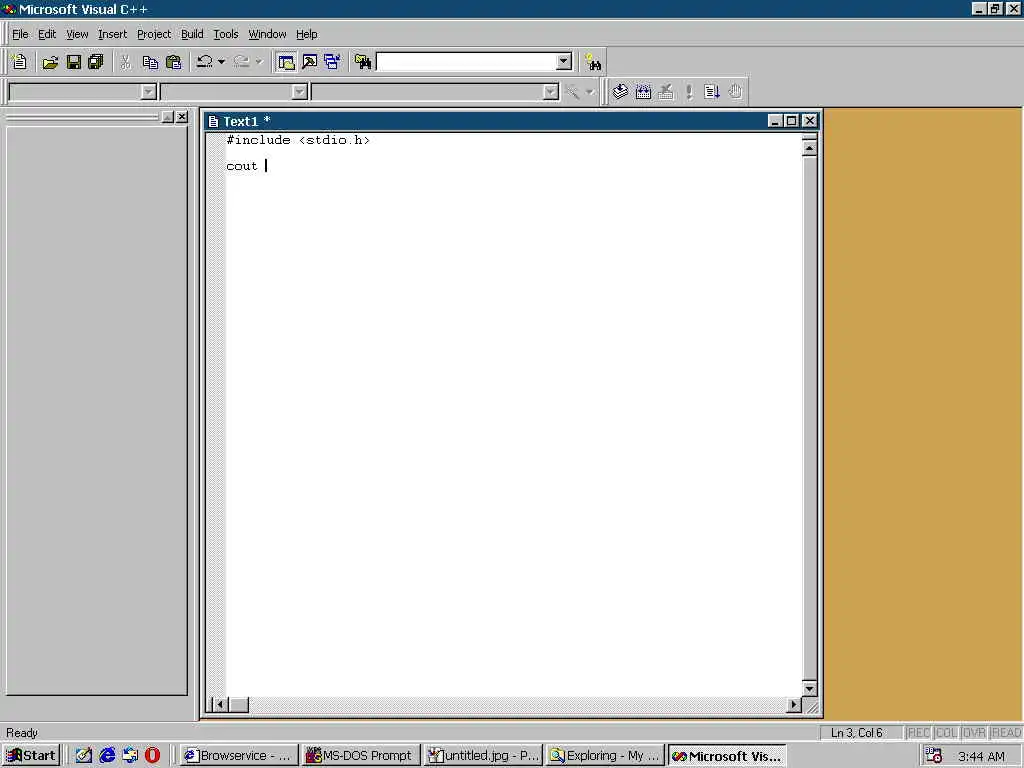The image size is (1024, 768).
Task: Open the WizardBar class dropdown
Action: (x=148, y=92)
